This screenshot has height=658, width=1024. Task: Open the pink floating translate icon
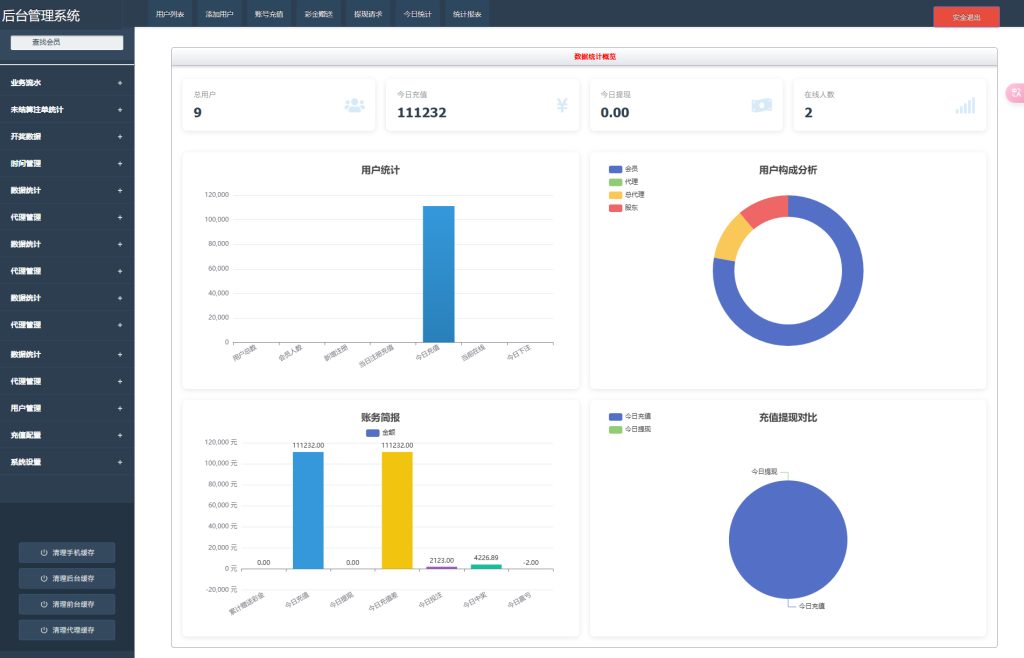[x=1015, y=93]
